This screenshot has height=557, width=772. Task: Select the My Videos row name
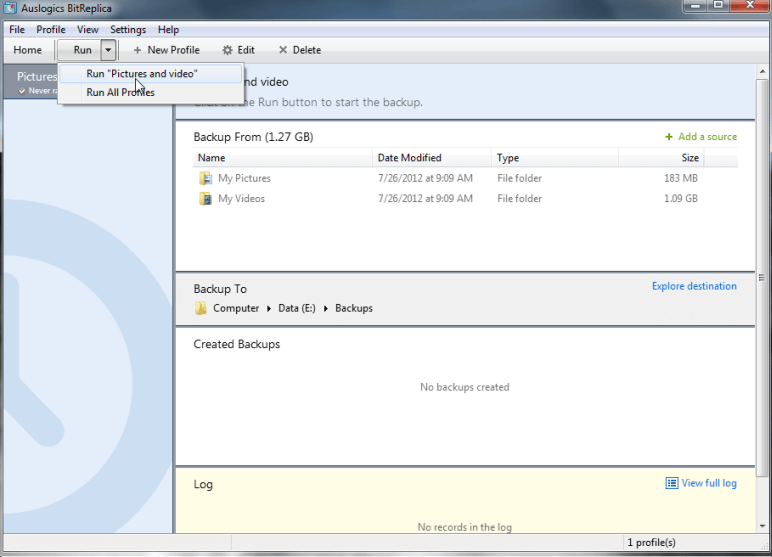click(241, 198)
